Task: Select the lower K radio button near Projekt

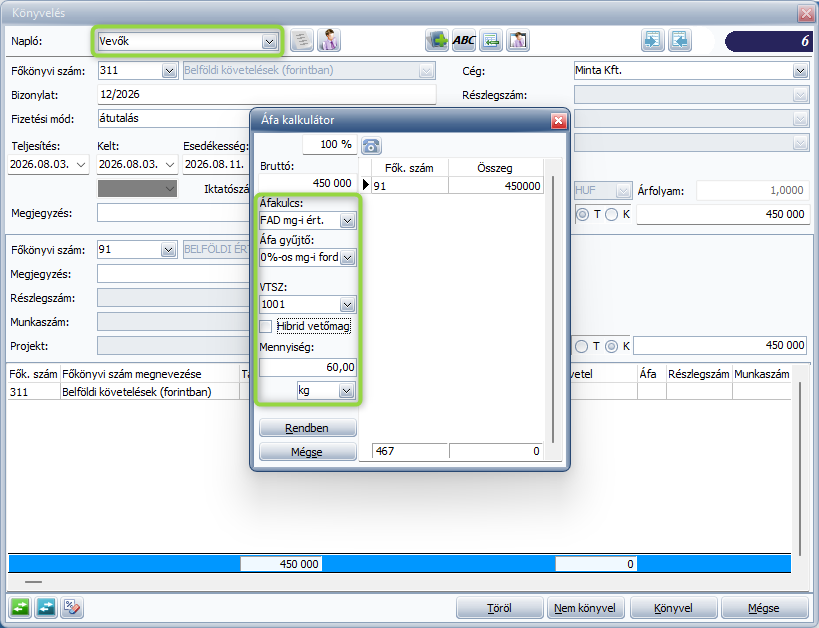Action: (x=612, y=346)
